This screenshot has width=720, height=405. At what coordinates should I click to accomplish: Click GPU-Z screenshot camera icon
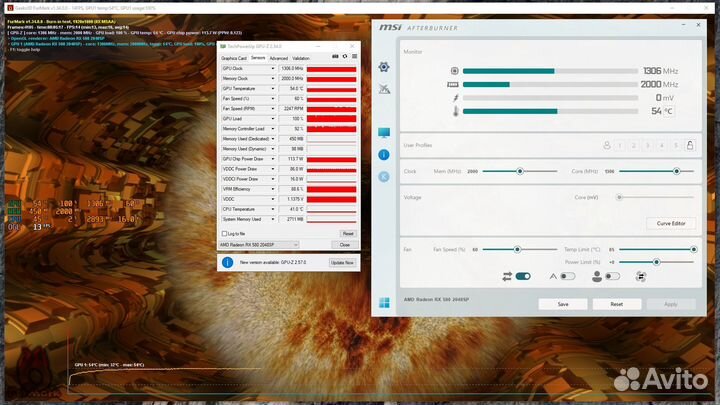coord(335,56)
